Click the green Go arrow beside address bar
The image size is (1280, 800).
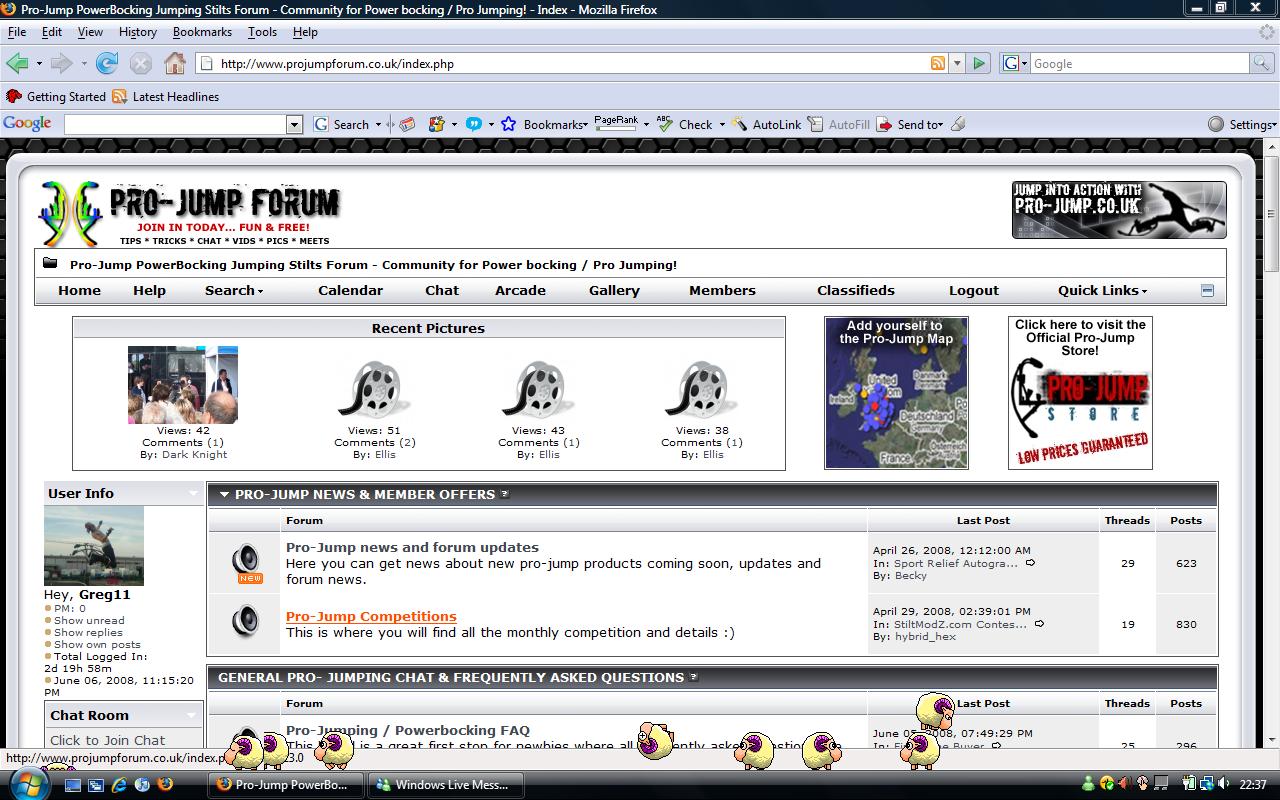pyautogui.click(x=979, y=63)
